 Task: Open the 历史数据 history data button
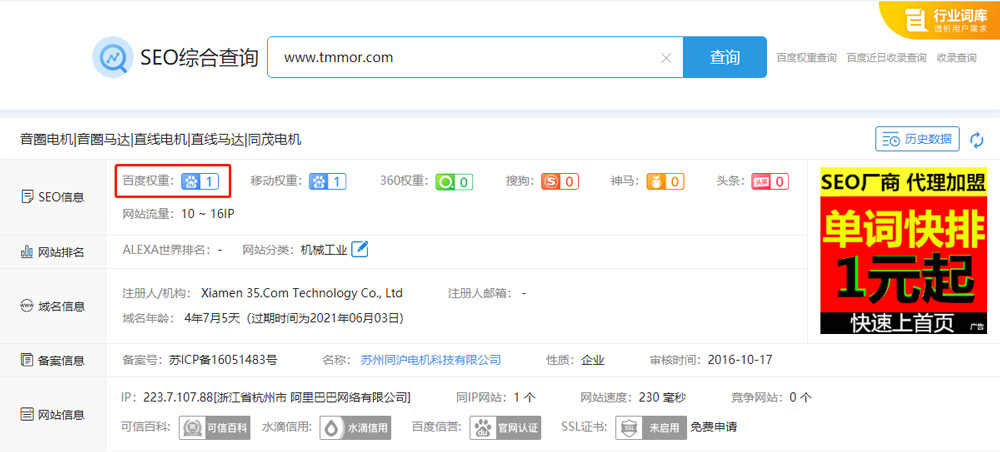(x=917, y=139)
